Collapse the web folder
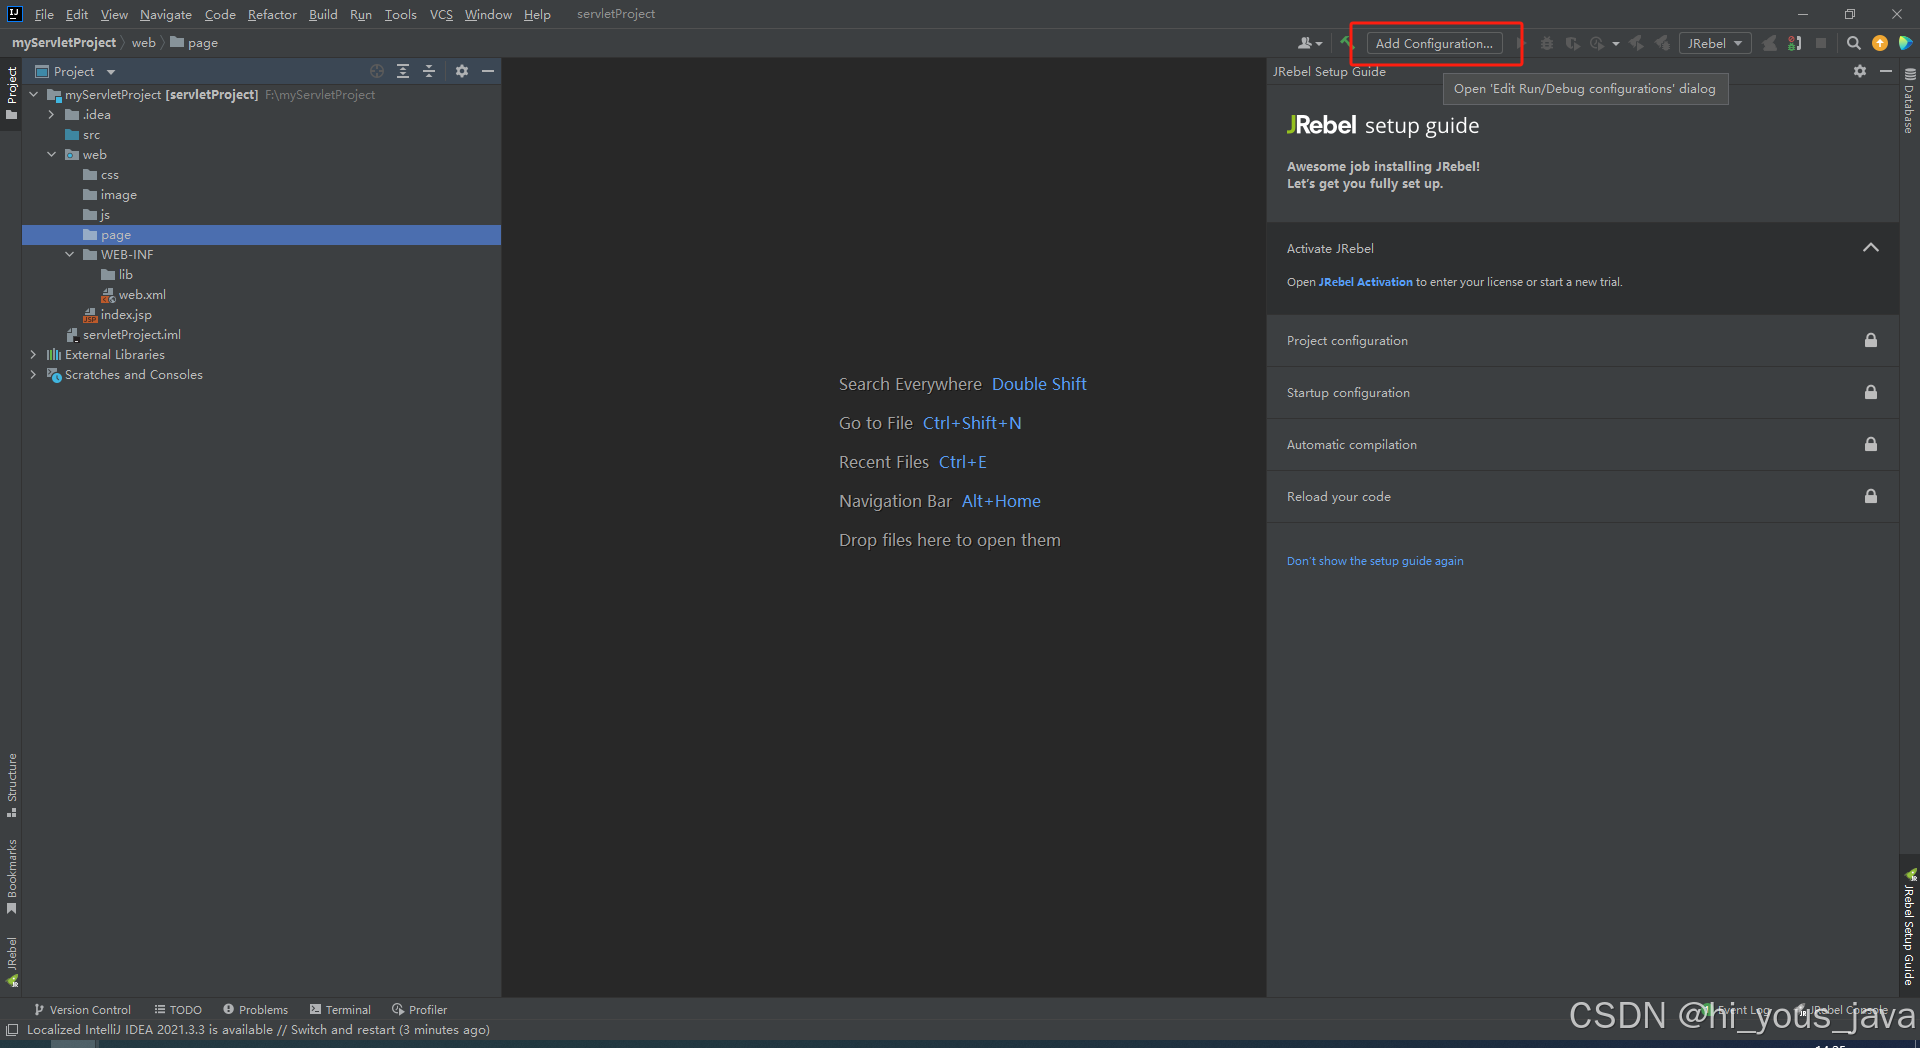The height and width of the screenshot is (1048, 1920). tap(52, 155)
